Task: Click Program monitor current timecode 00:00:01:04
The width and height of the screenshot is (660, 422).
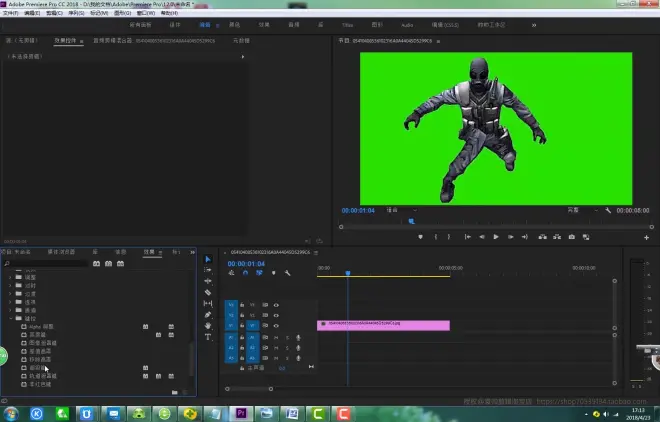Action: pyautogui.click(x=358, y=210)
